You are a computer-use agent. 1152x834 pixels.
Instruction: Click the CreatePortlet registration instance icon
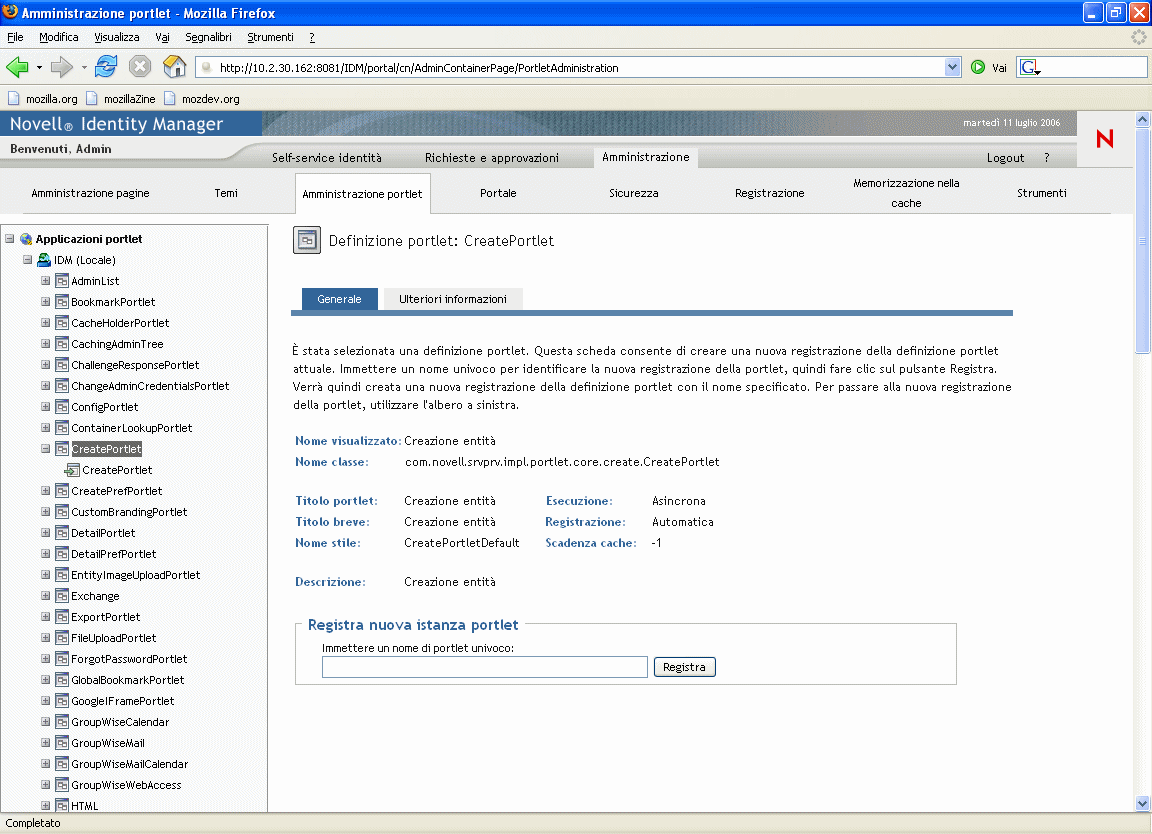point(72,470)
